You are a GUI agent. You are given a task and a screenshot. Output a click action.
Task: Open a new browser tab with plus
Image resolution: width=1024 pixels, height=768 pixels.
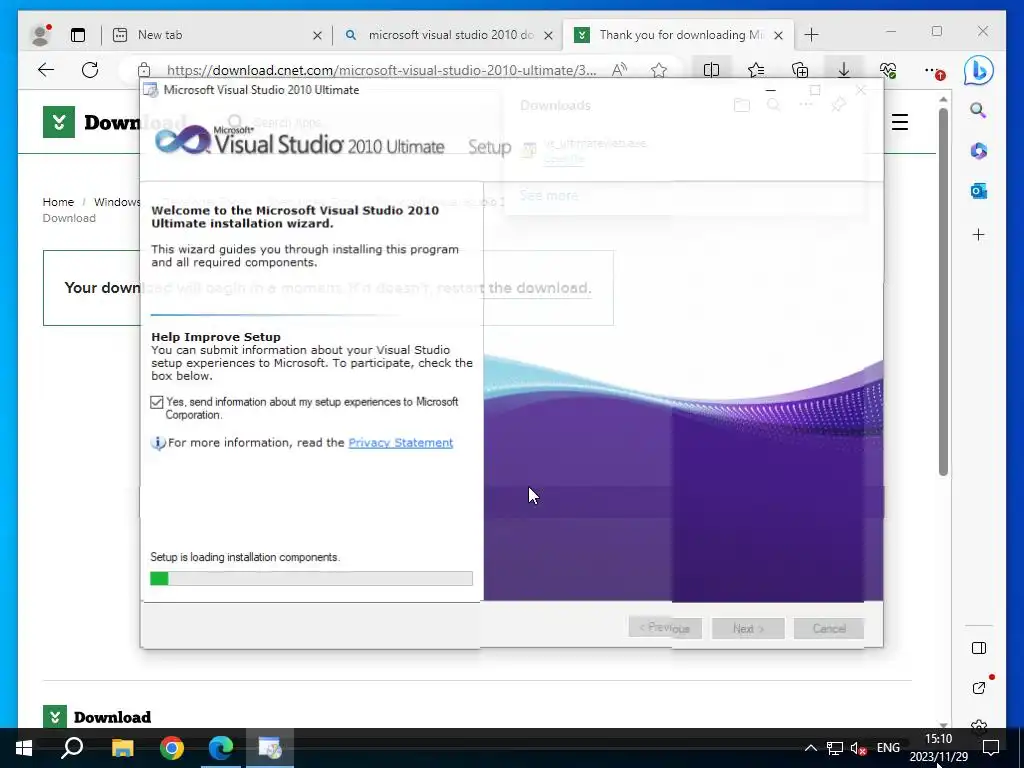click(x=811, y=35)
